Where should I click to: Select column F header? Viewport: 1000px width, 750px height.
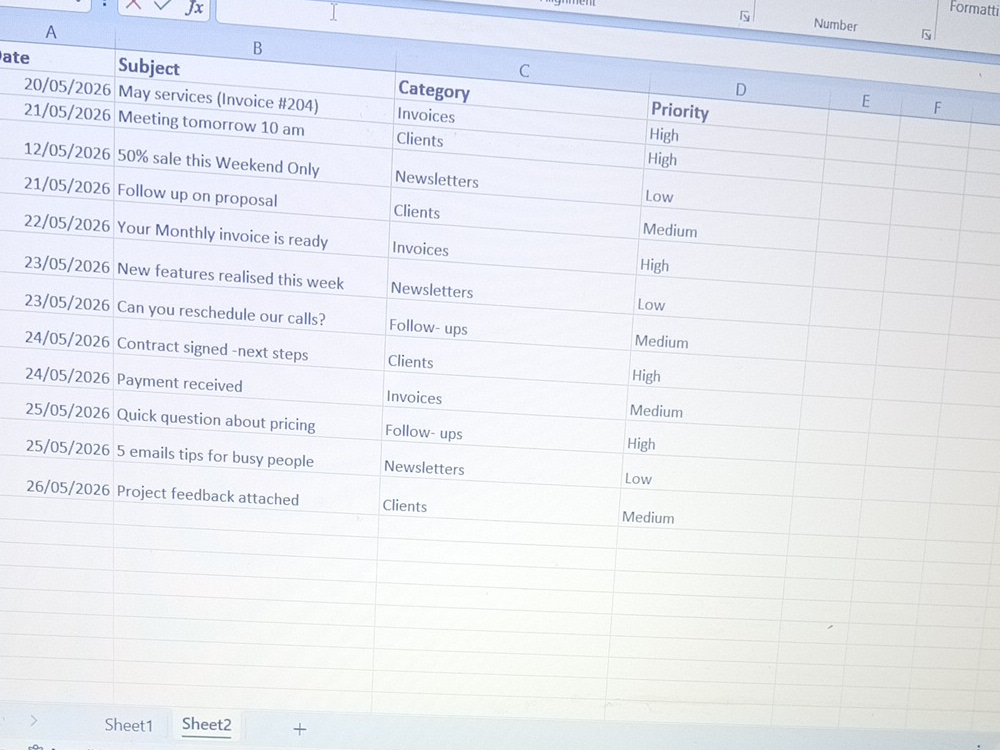[937, 108]
